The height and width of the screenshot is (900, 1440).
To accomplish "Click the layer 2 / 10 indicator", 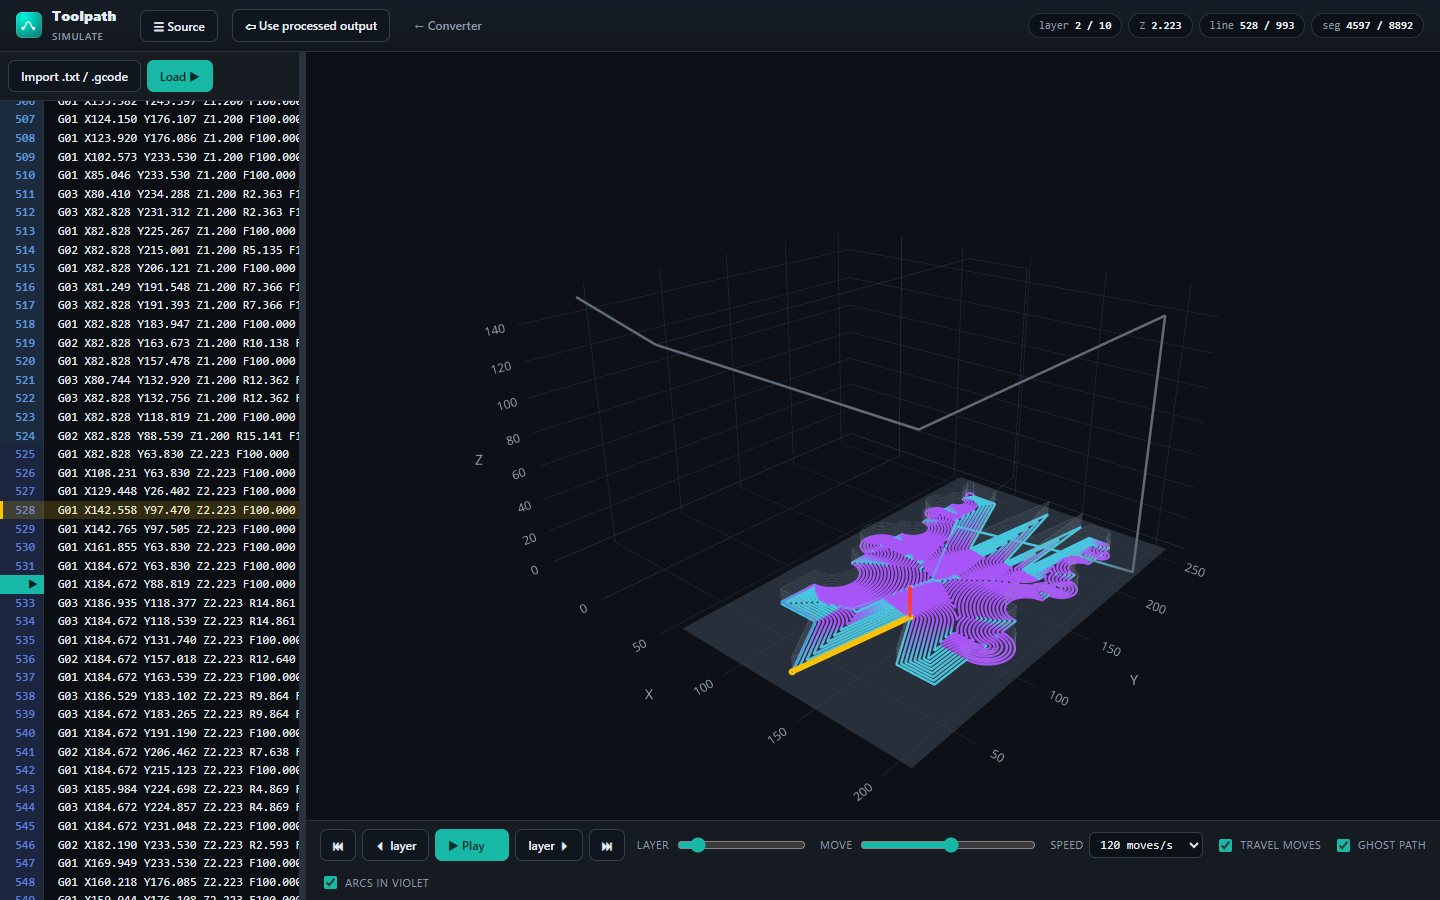I will pyautogui.click(x=1075, y=25).
